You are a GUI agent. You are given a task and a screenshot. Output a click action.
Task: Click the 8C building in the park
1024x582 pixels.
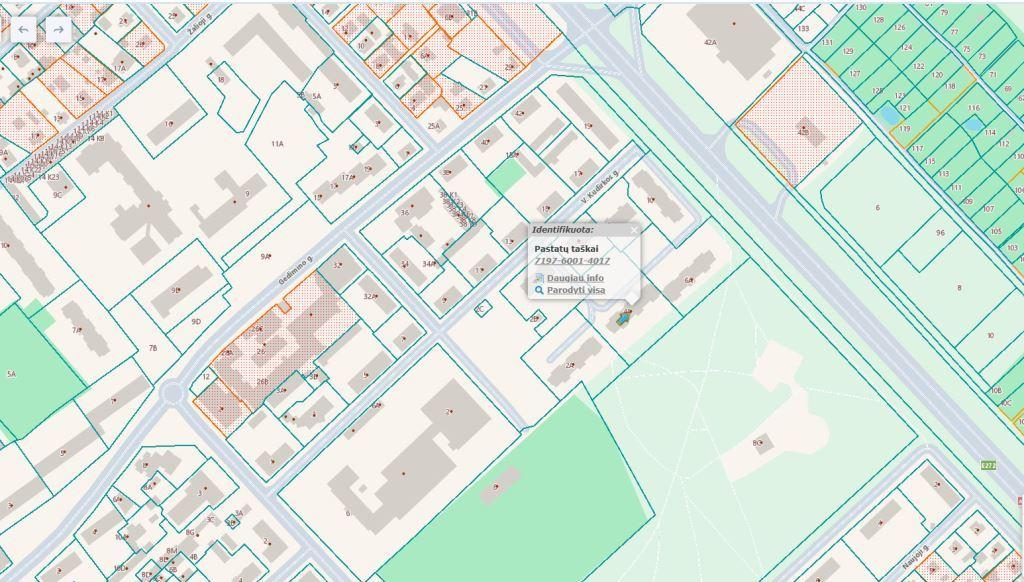tap(761, 444)
